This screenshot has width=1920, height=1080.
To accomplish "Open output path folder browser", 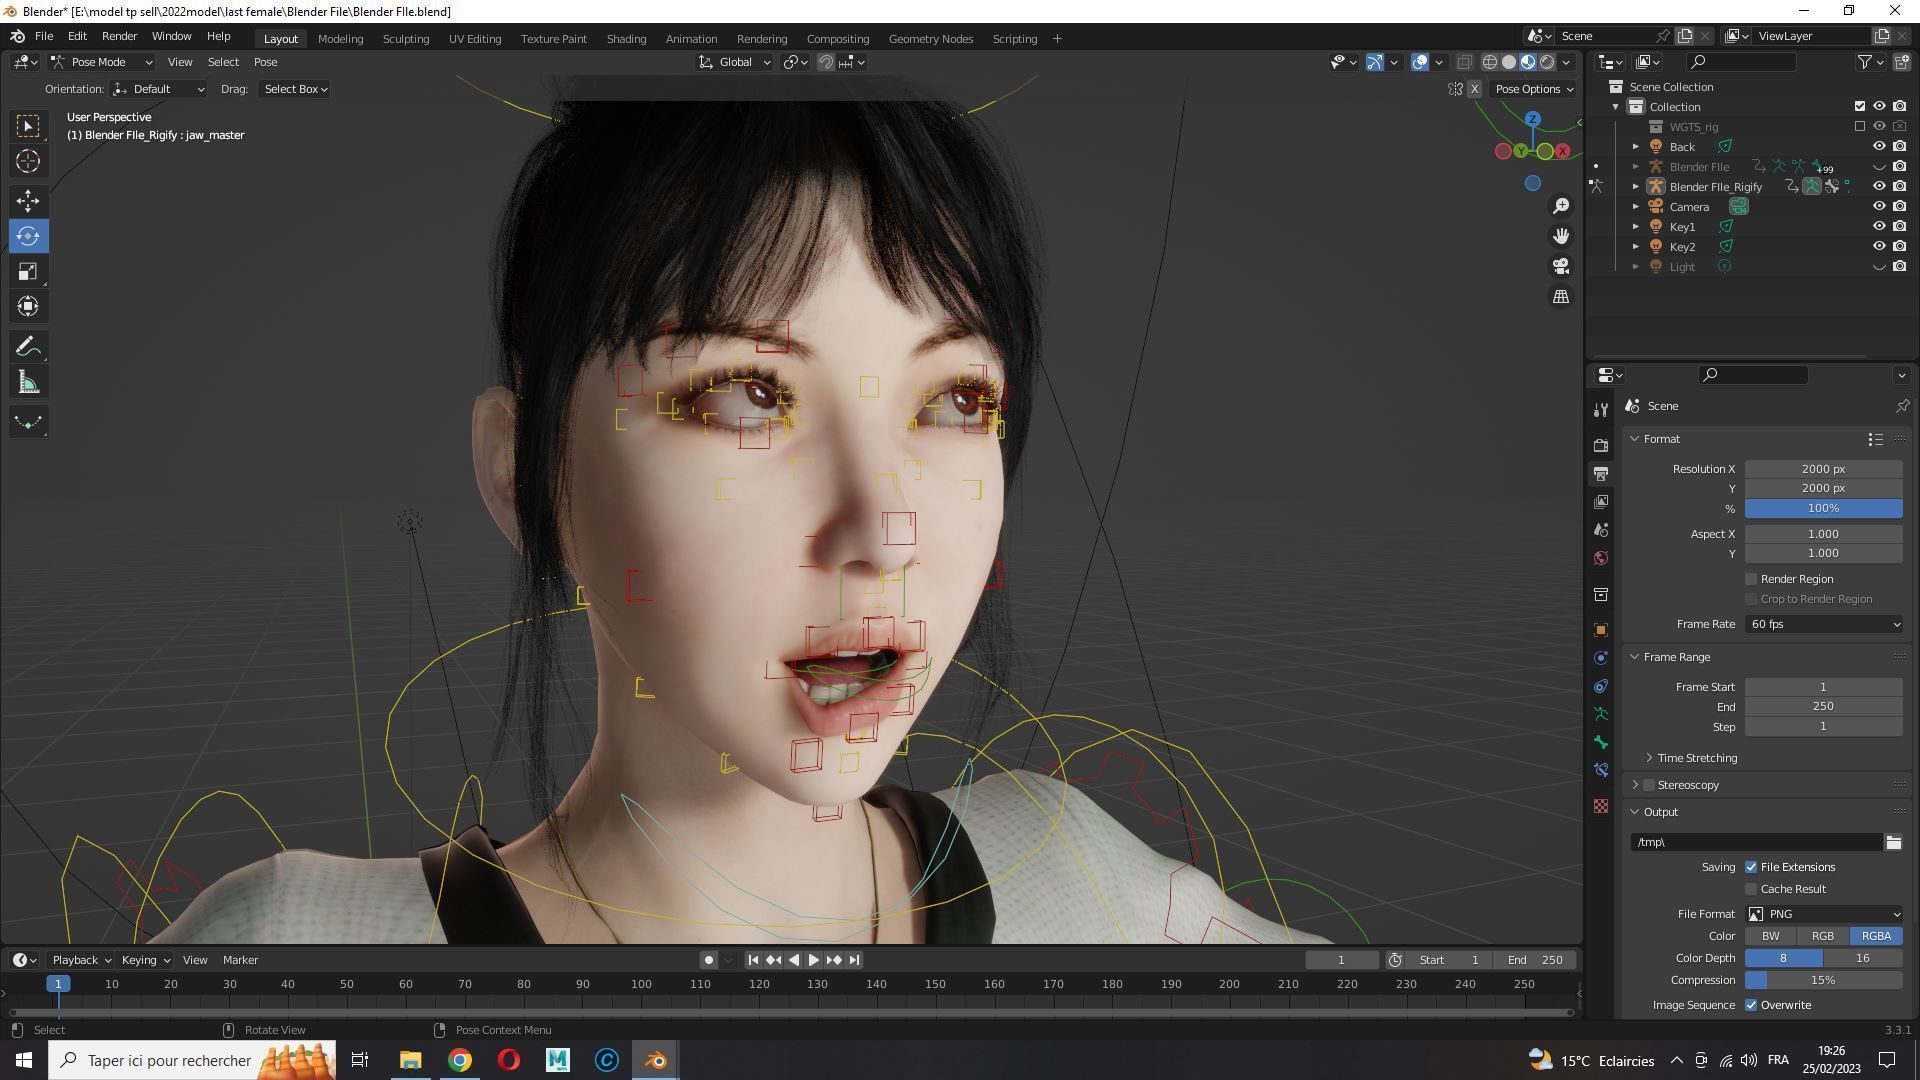I will point(1893,842).
